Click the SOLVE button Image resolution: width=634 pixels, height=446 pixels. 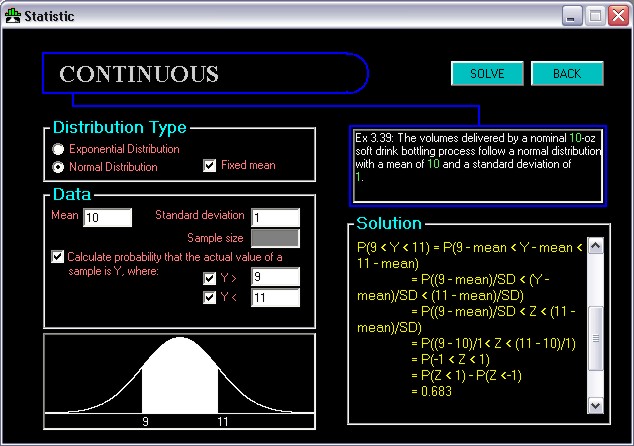coord(487,74)
